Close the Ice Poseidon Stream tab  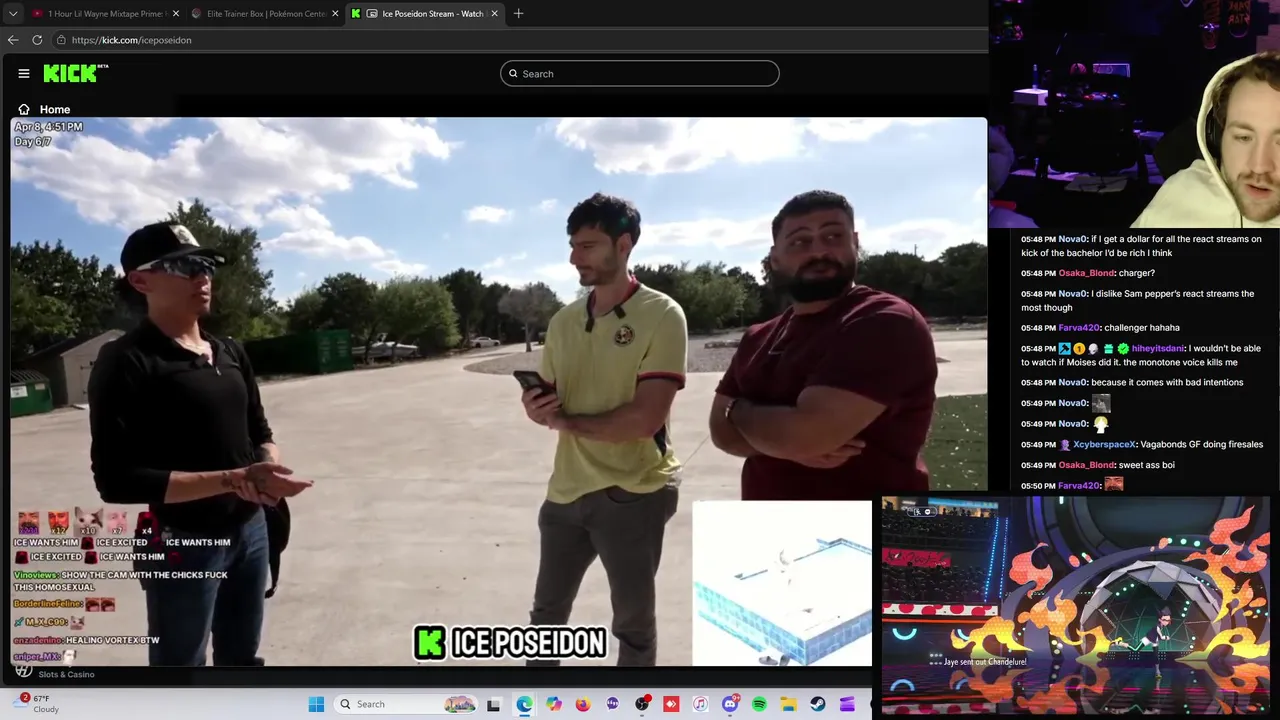tap(494, 13)
